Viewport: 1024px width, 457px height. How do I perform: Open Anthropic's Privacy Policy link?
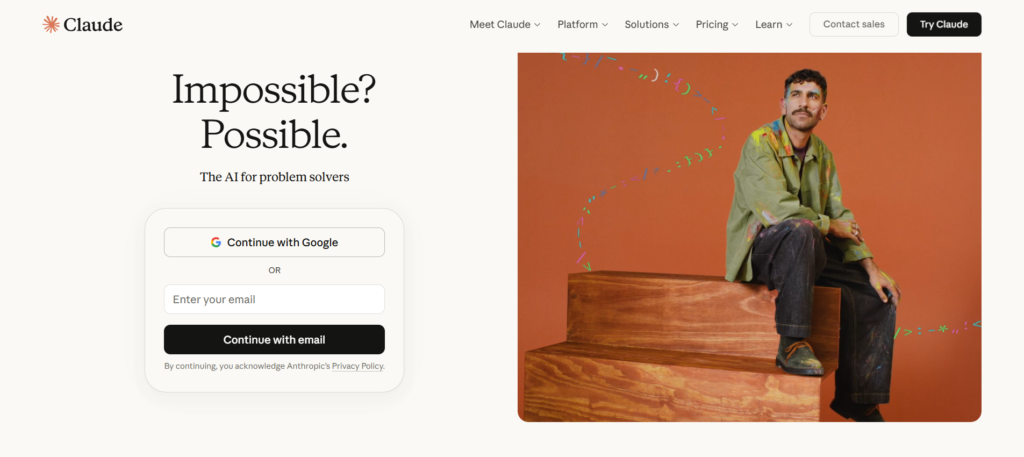pos(357,366)
